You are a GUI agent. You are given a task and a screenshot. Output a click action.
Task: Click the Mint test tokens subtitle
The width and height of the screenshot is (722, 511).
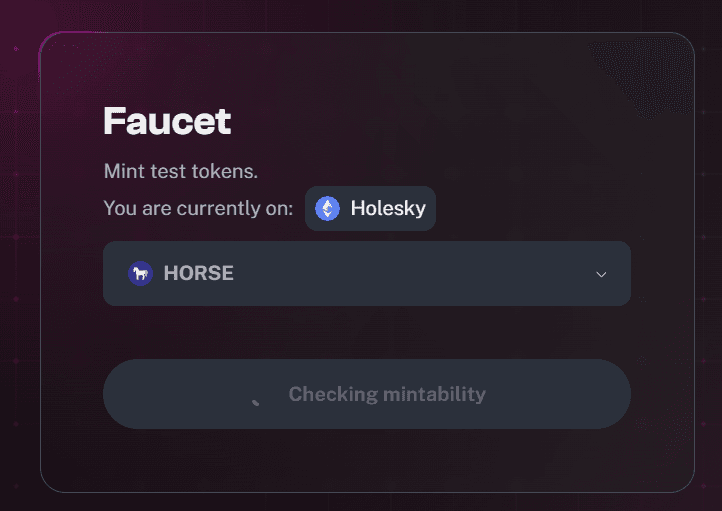[x=180, y=171]
